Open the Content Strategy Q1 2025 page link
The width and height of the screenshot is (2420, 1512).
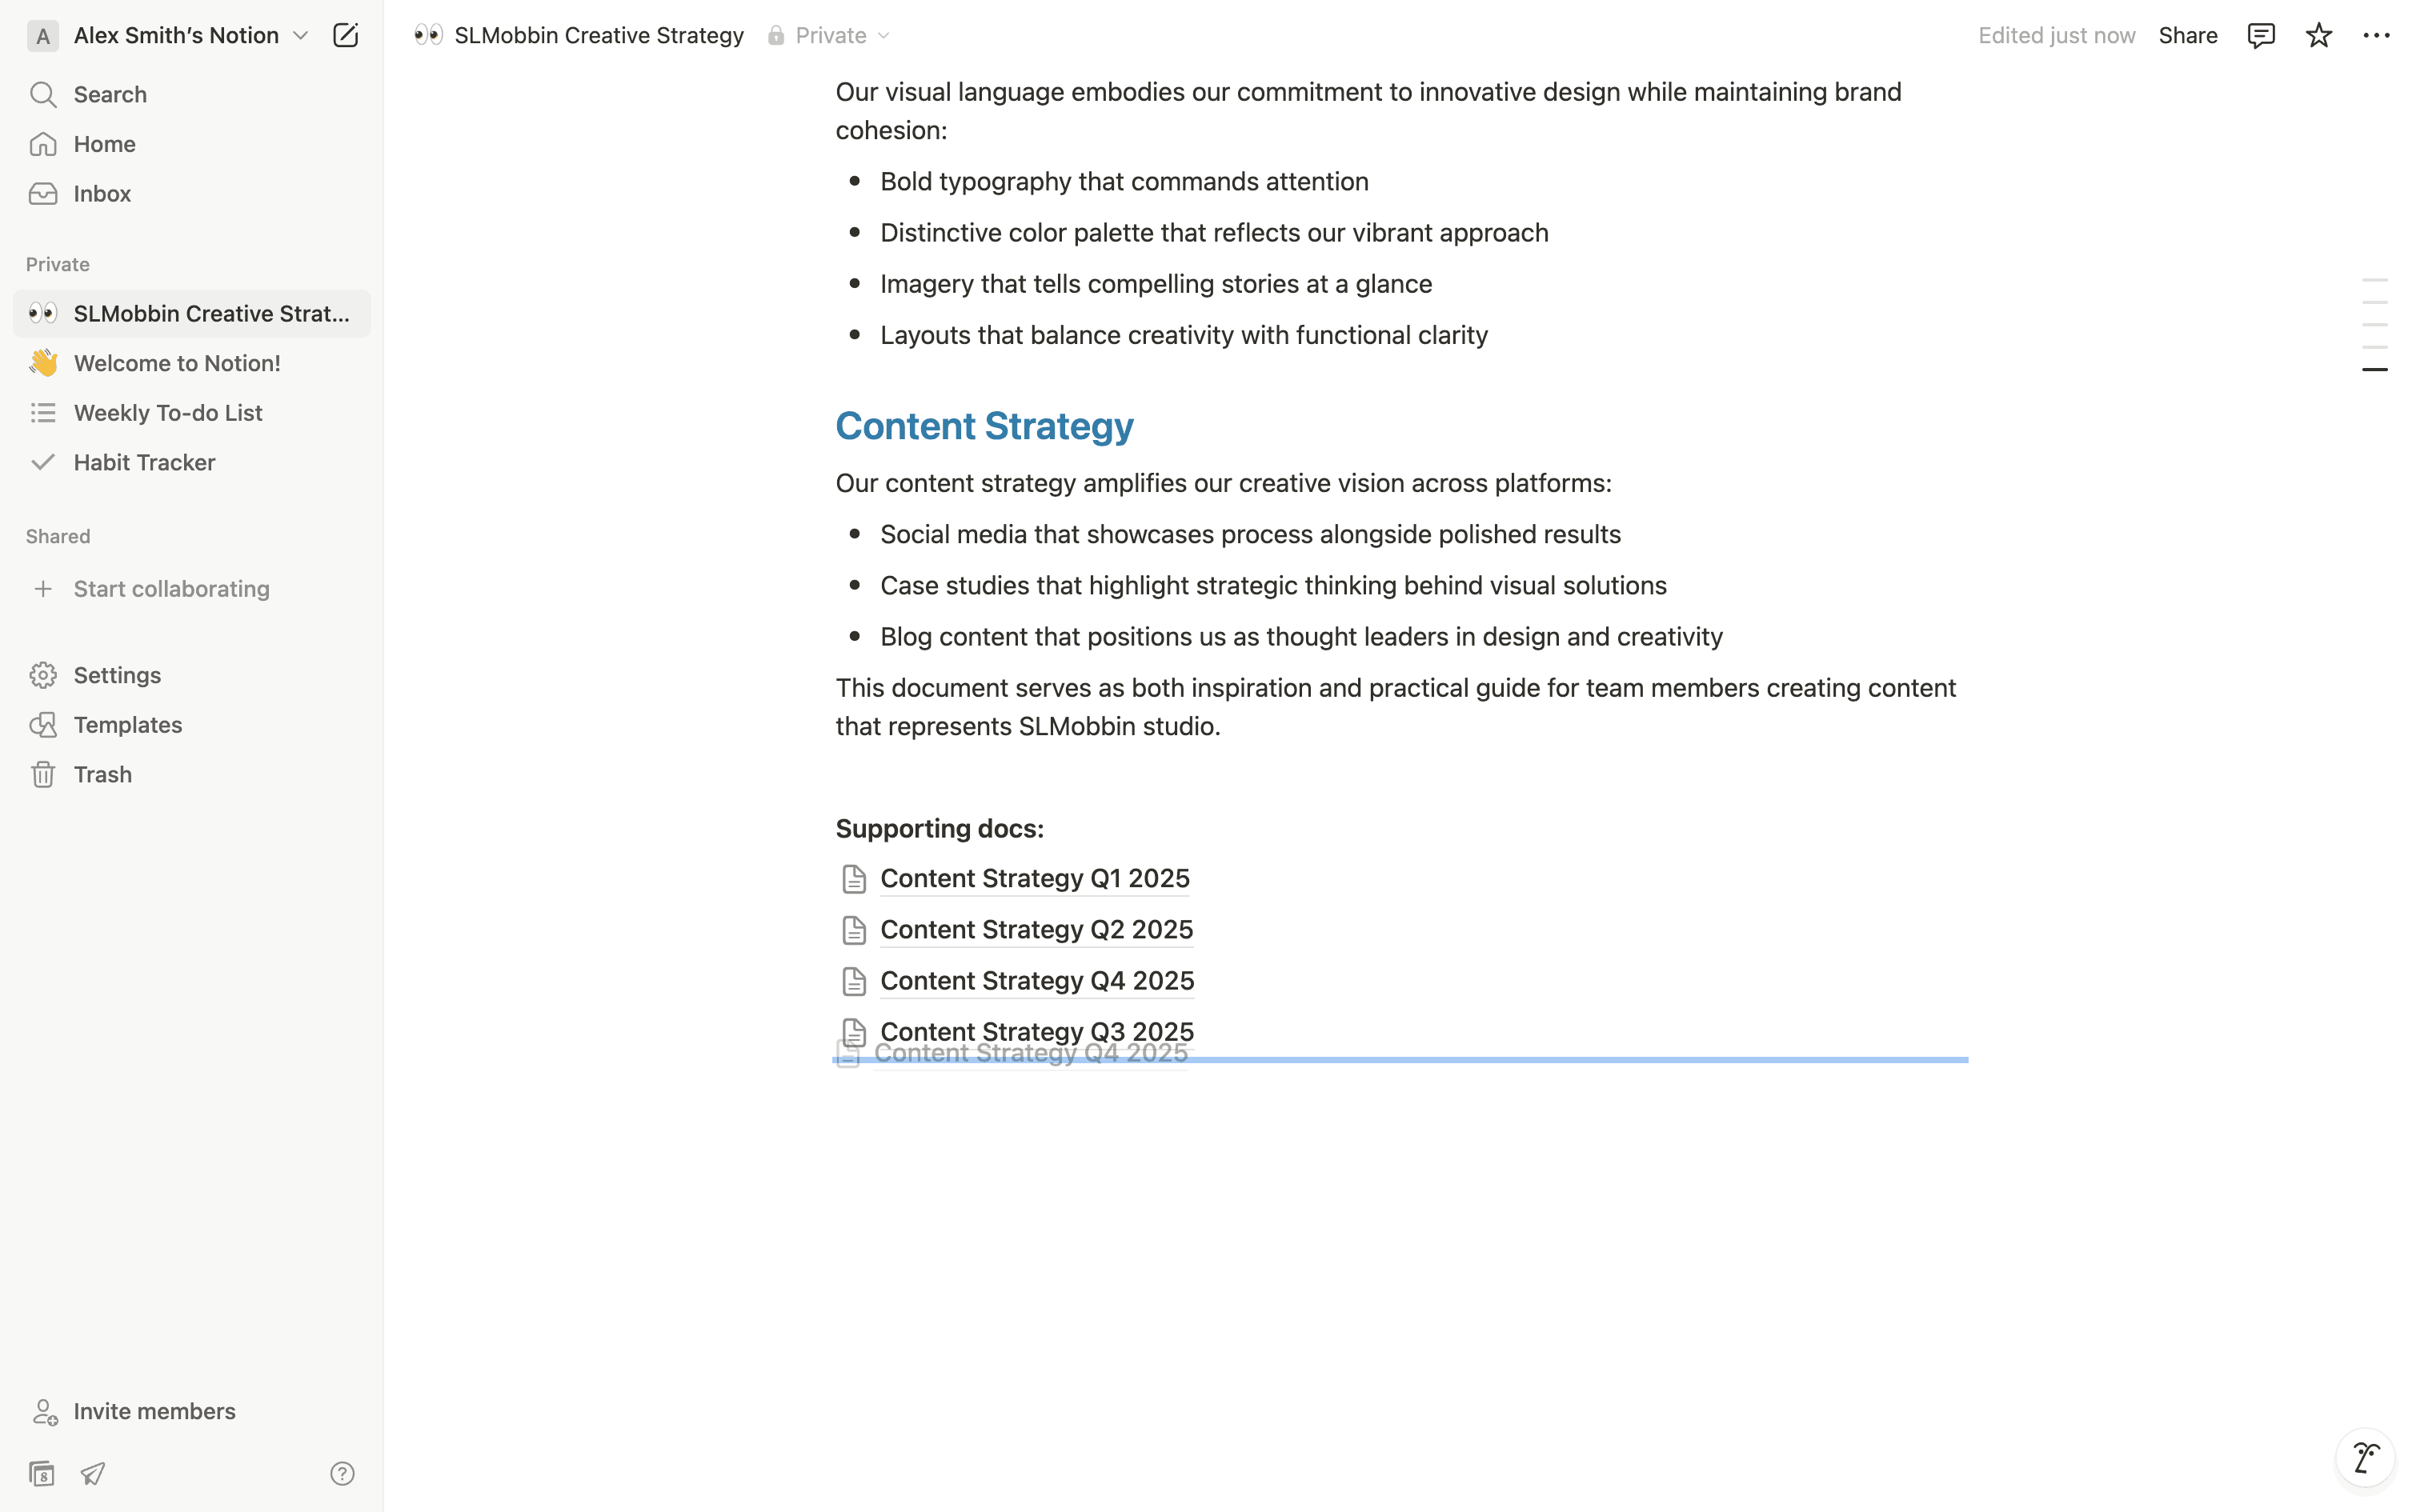[x=1034, y=879]
